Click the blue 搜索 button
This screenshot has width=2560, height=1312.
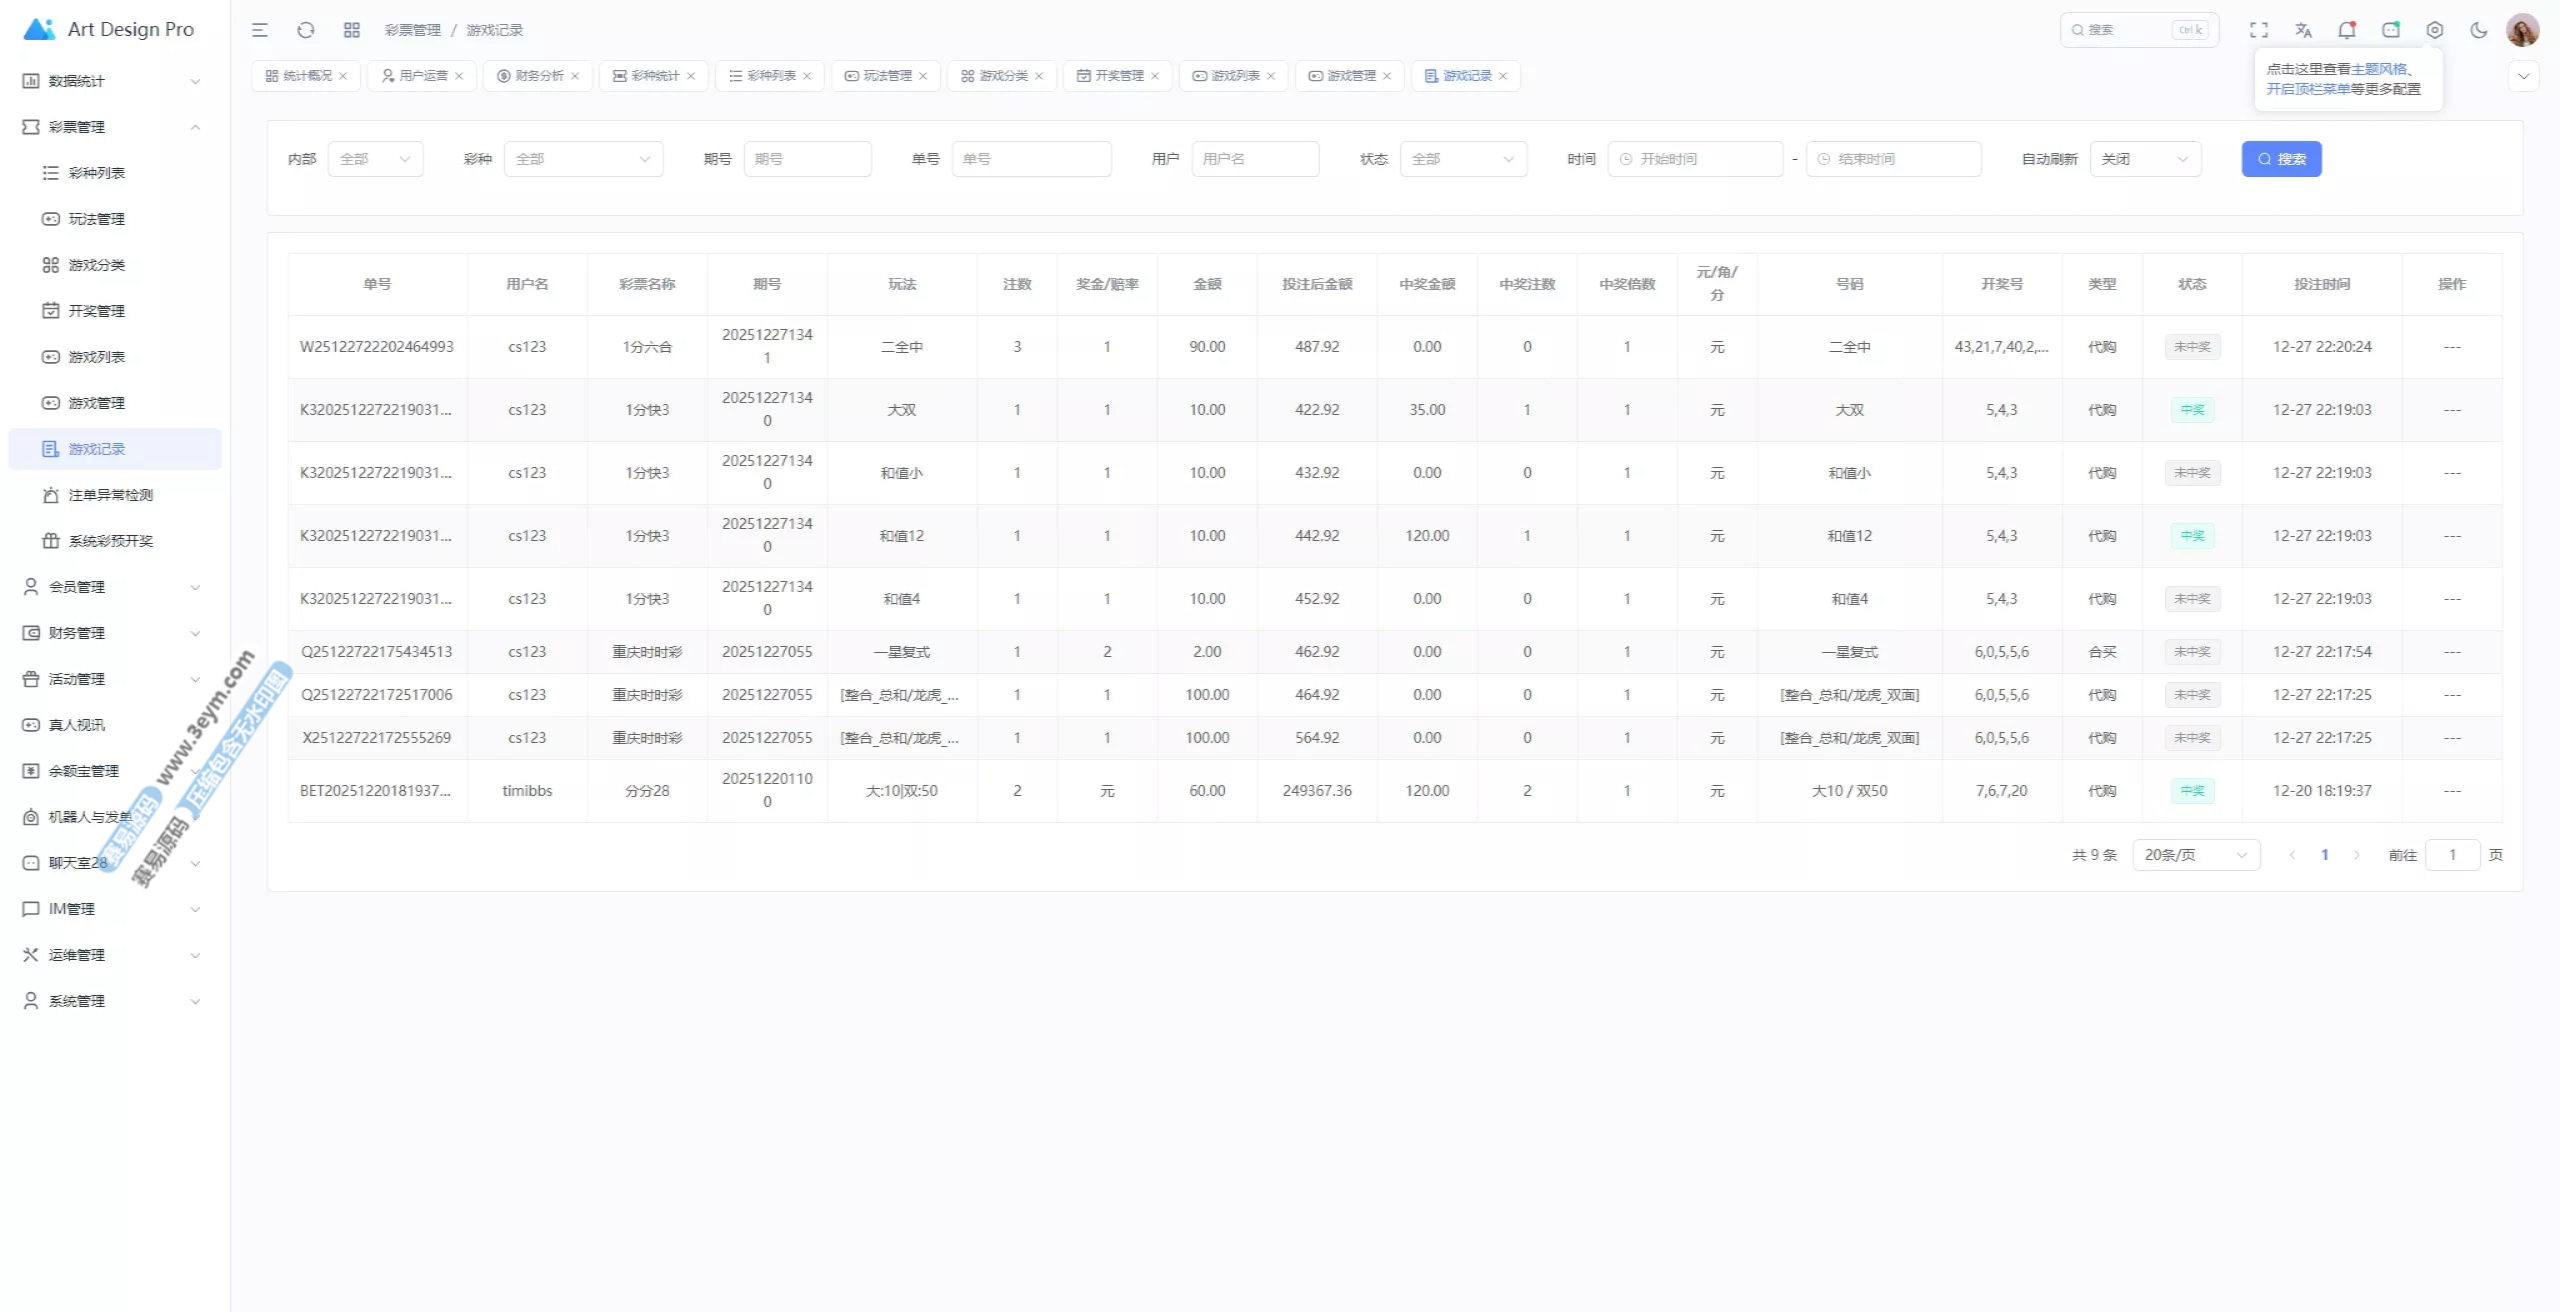point(2281,159)
